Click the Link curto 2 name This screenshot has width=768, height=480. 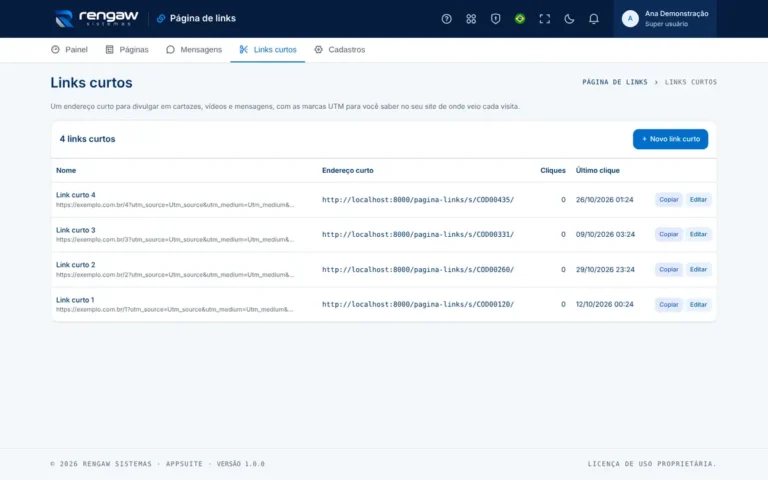pyautogui.click(x=75, y=264)
